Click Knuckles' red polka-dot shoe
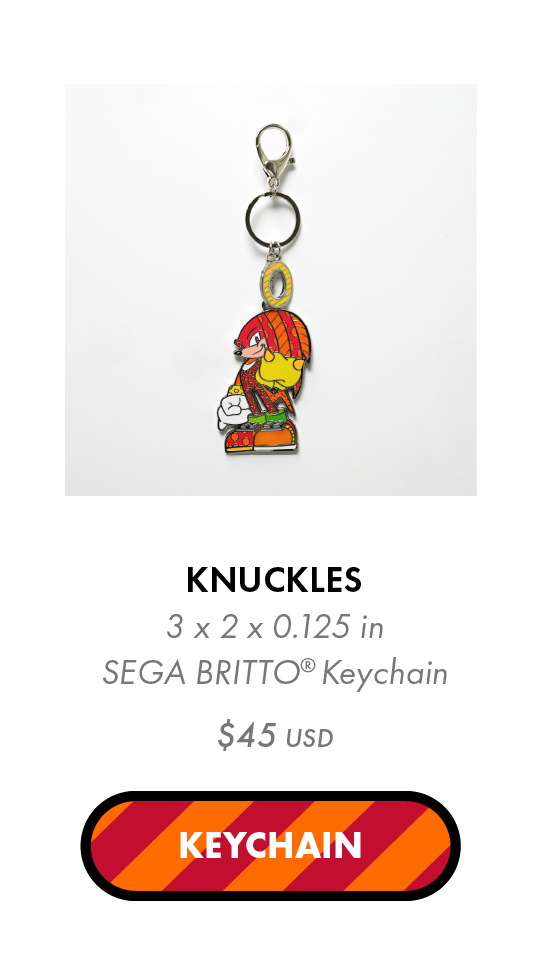 pos(241,440)
